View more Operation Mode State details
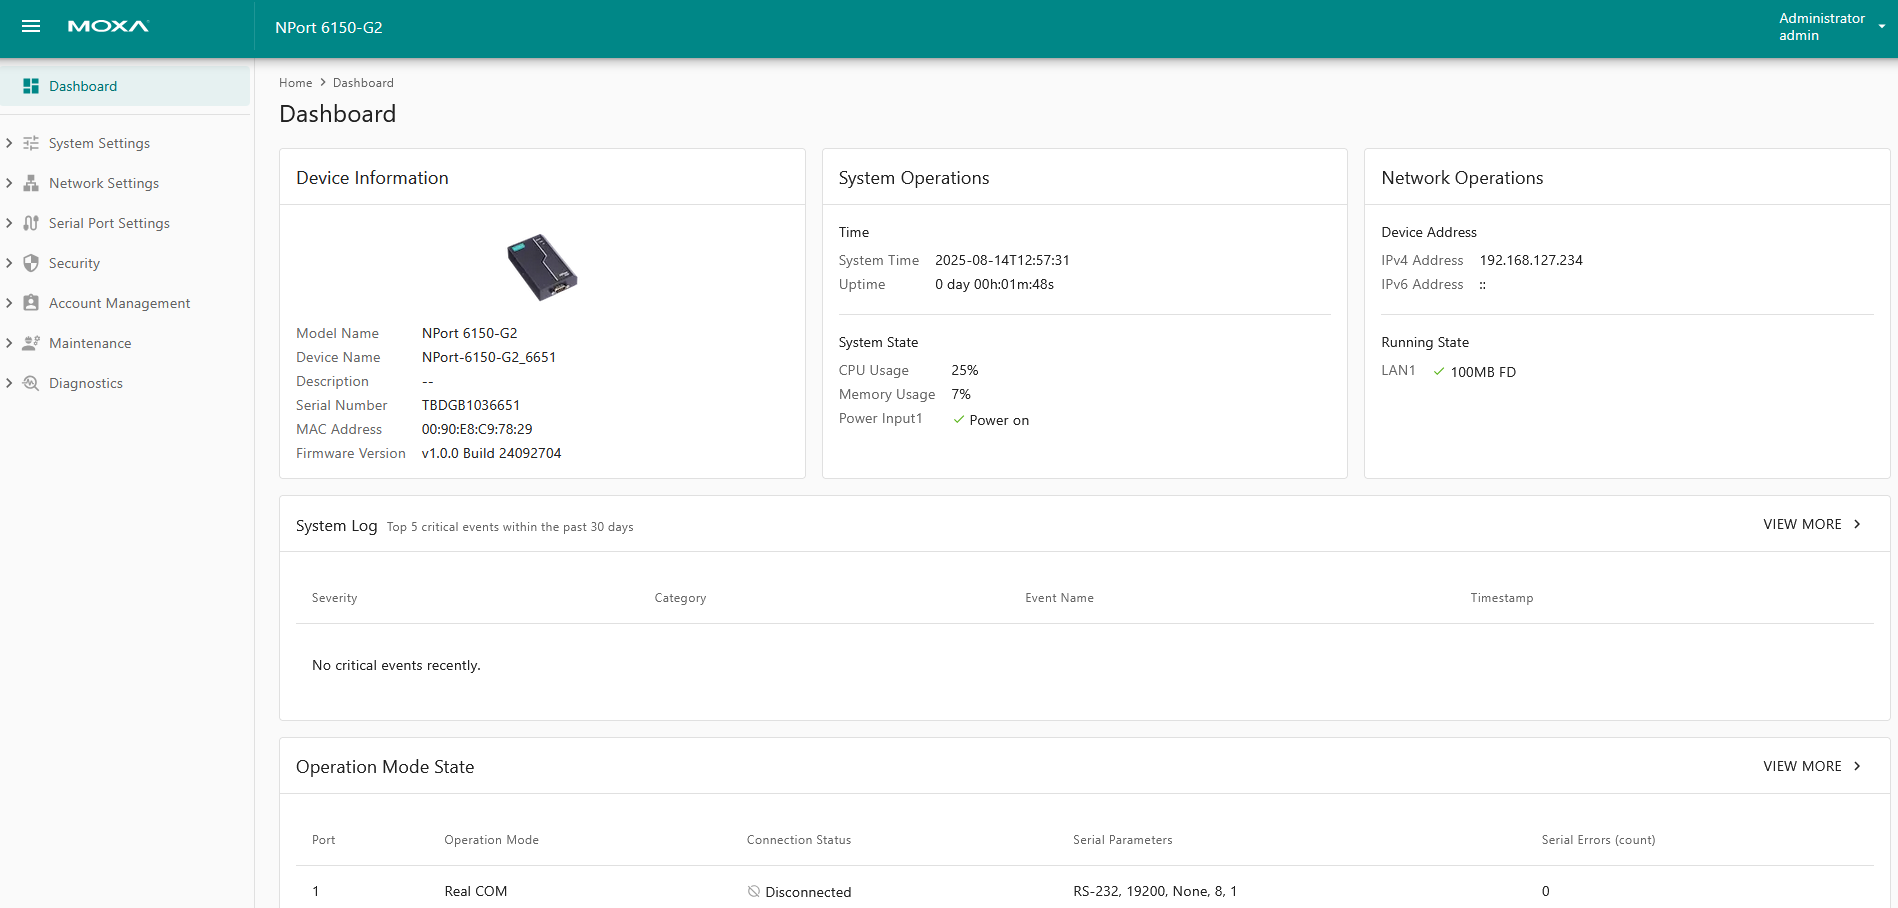This screenshot has height=908, width=1898. 1811,766
